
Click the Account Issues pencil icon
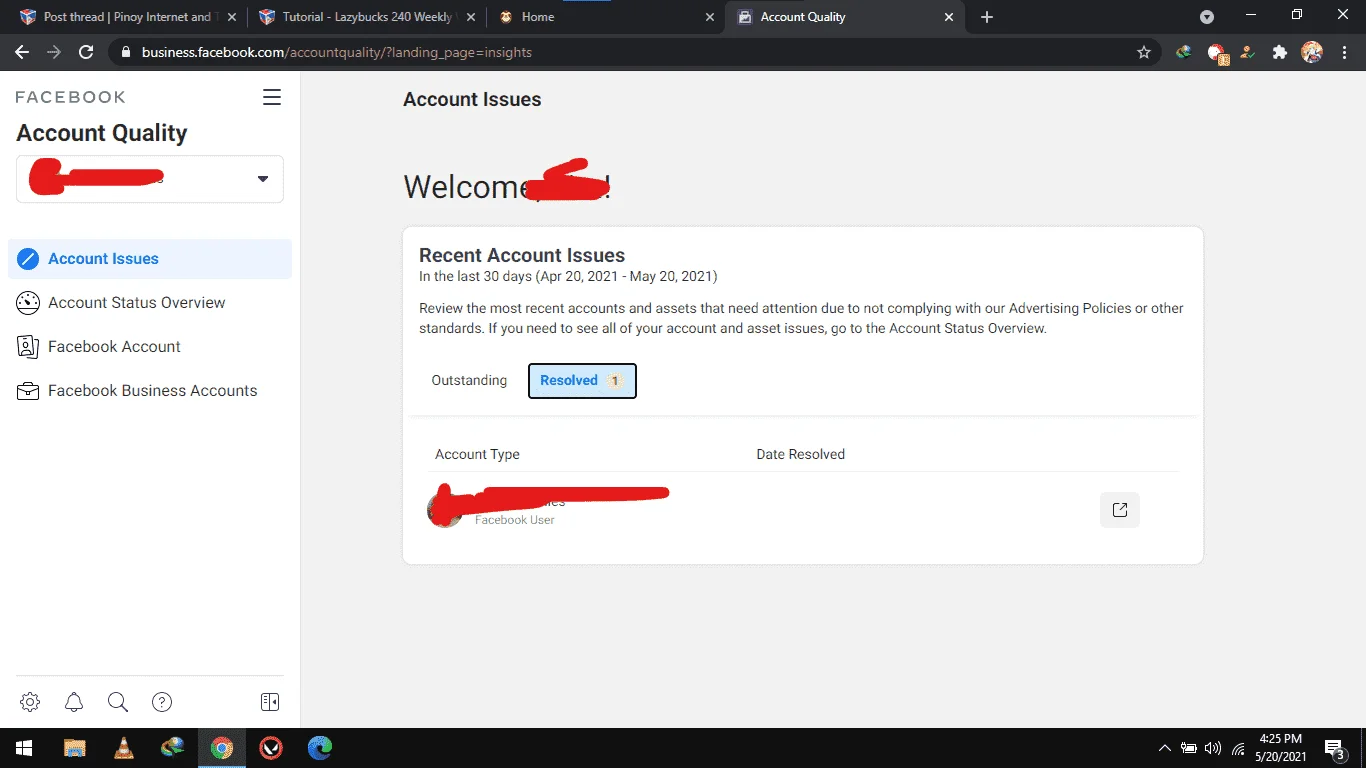point(28,259)
